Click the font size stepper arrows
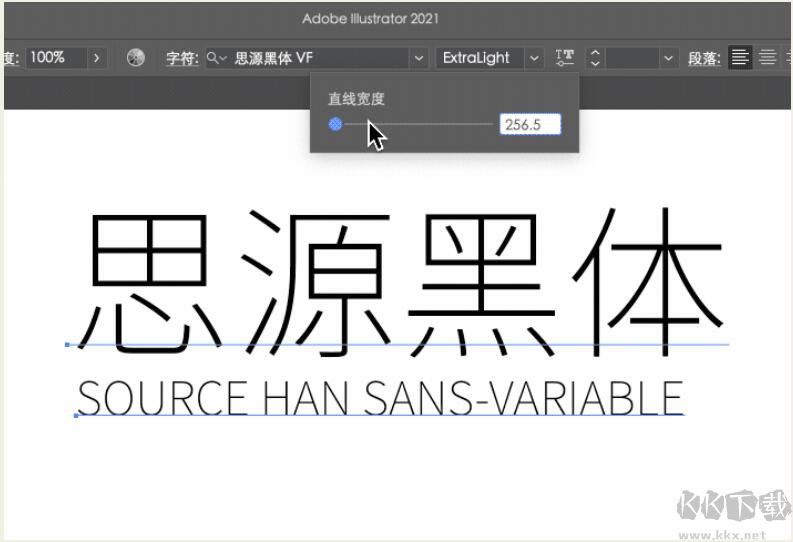Screen dimensions: 793x542 tap(595, 58)
